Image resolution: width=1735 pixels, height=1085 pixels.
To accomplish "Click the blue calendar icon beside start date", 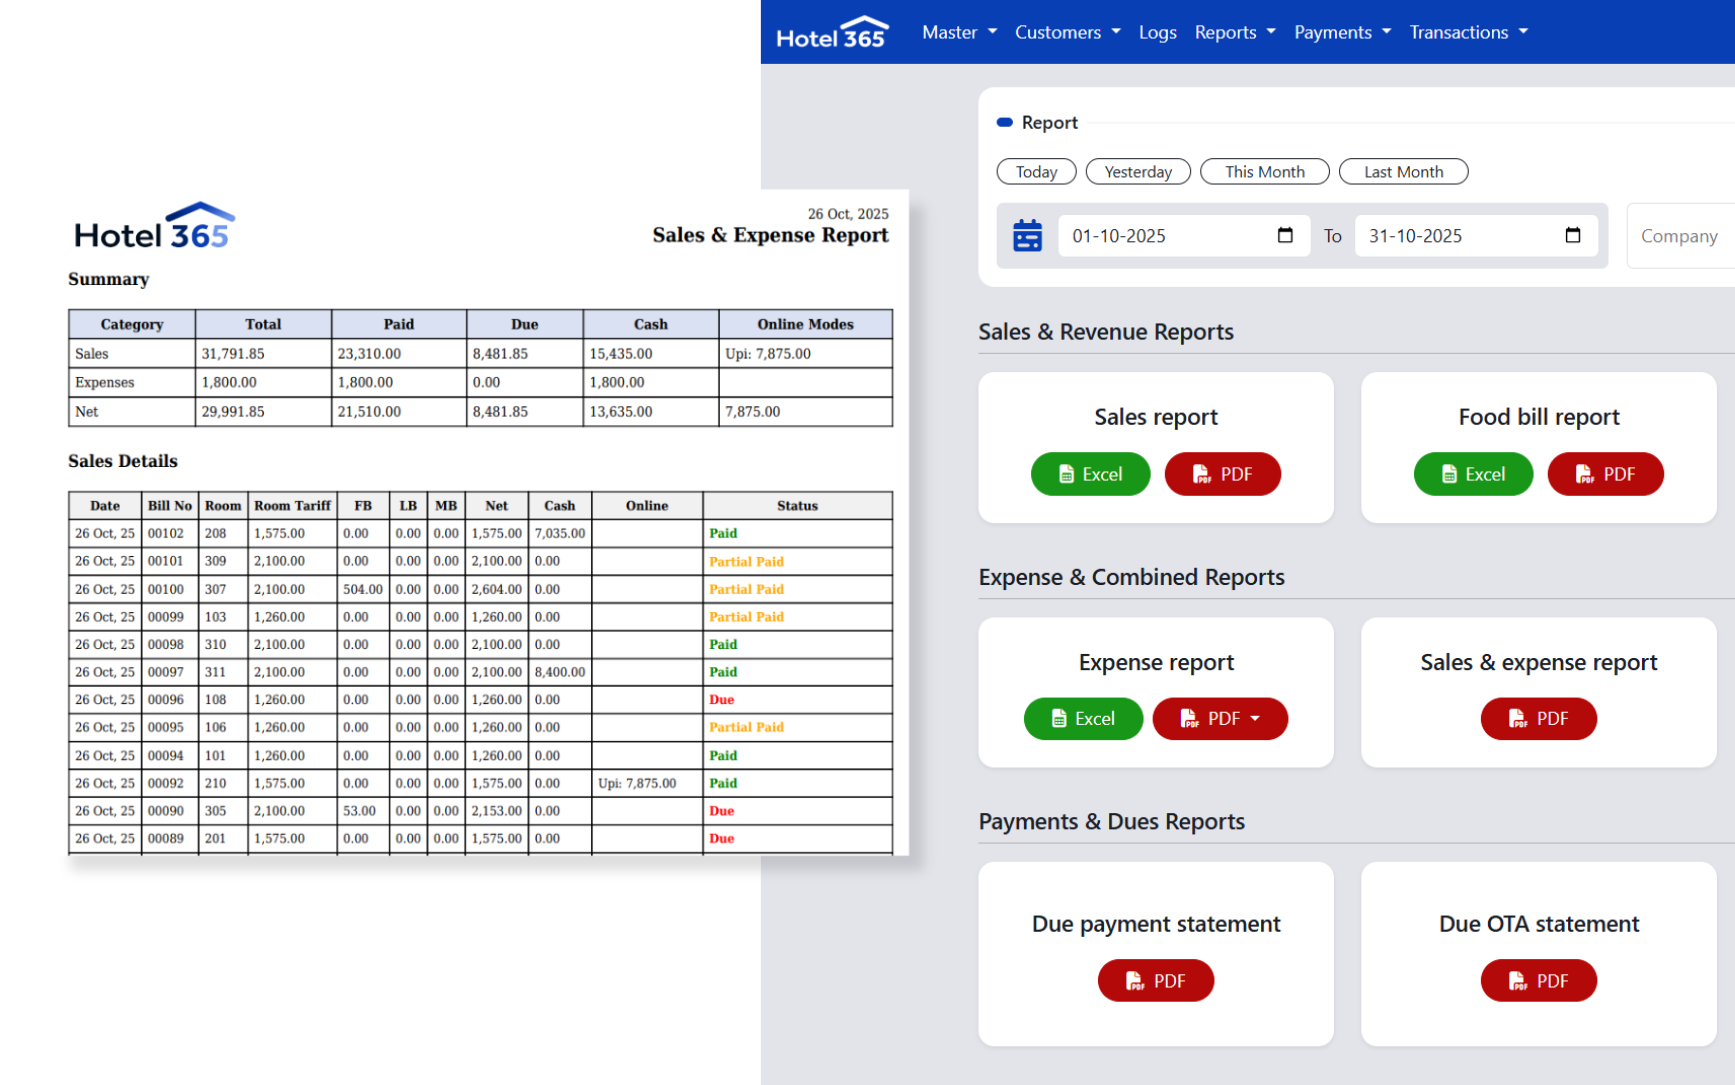I will (1027, 236).
